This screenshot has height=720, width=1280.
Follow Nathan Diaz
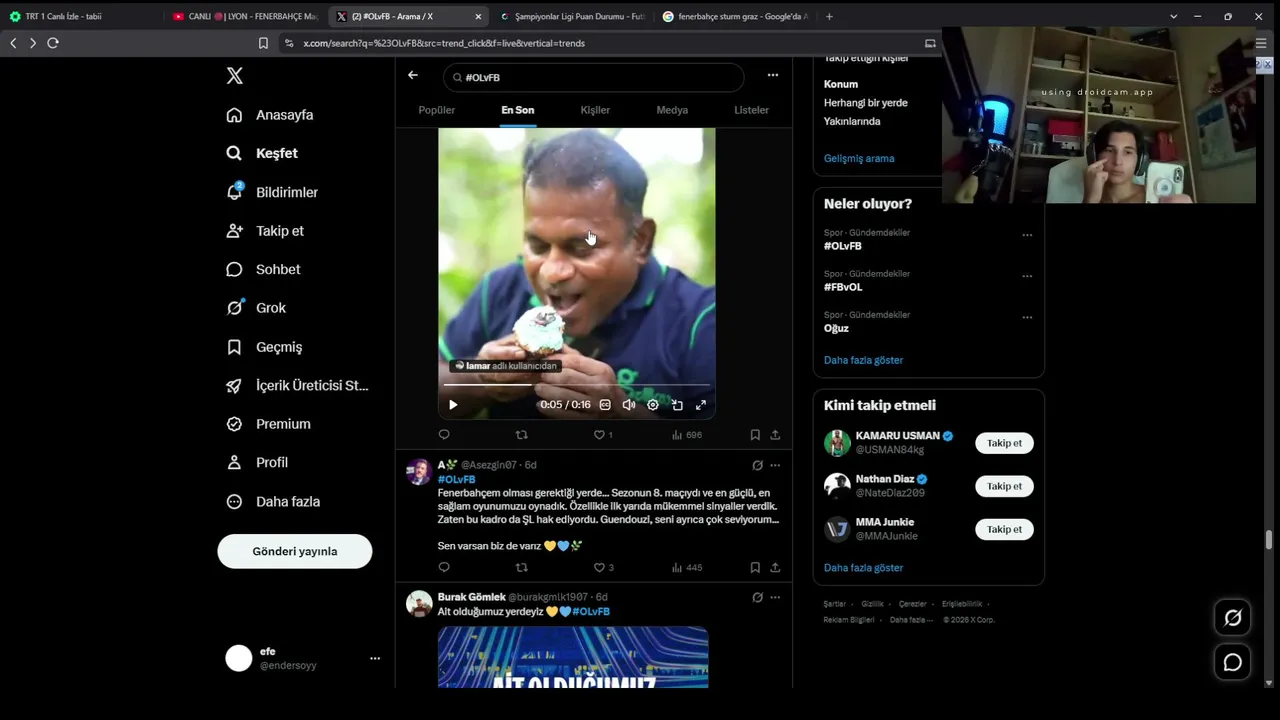click(x=1004, y=486)
